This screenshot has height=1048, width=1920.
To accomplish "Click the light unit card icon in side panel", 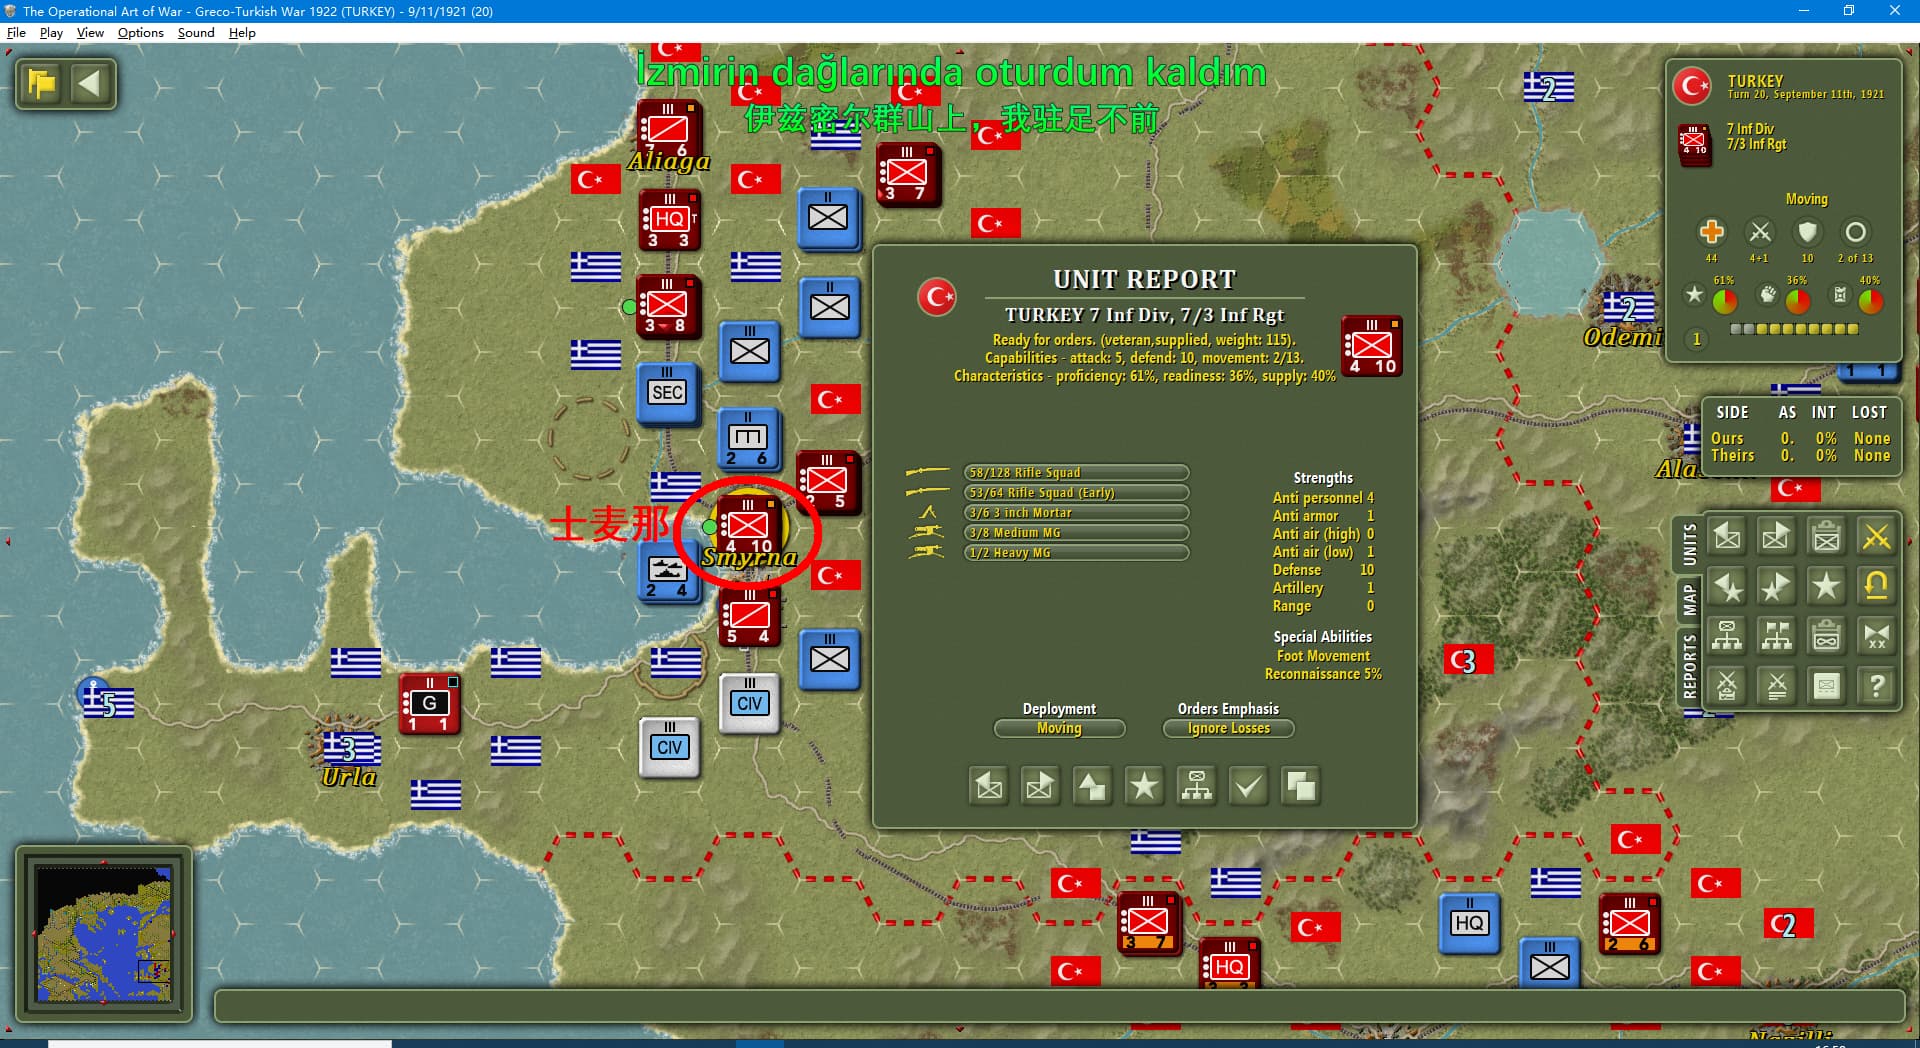I will click(x=1827, y=686).
